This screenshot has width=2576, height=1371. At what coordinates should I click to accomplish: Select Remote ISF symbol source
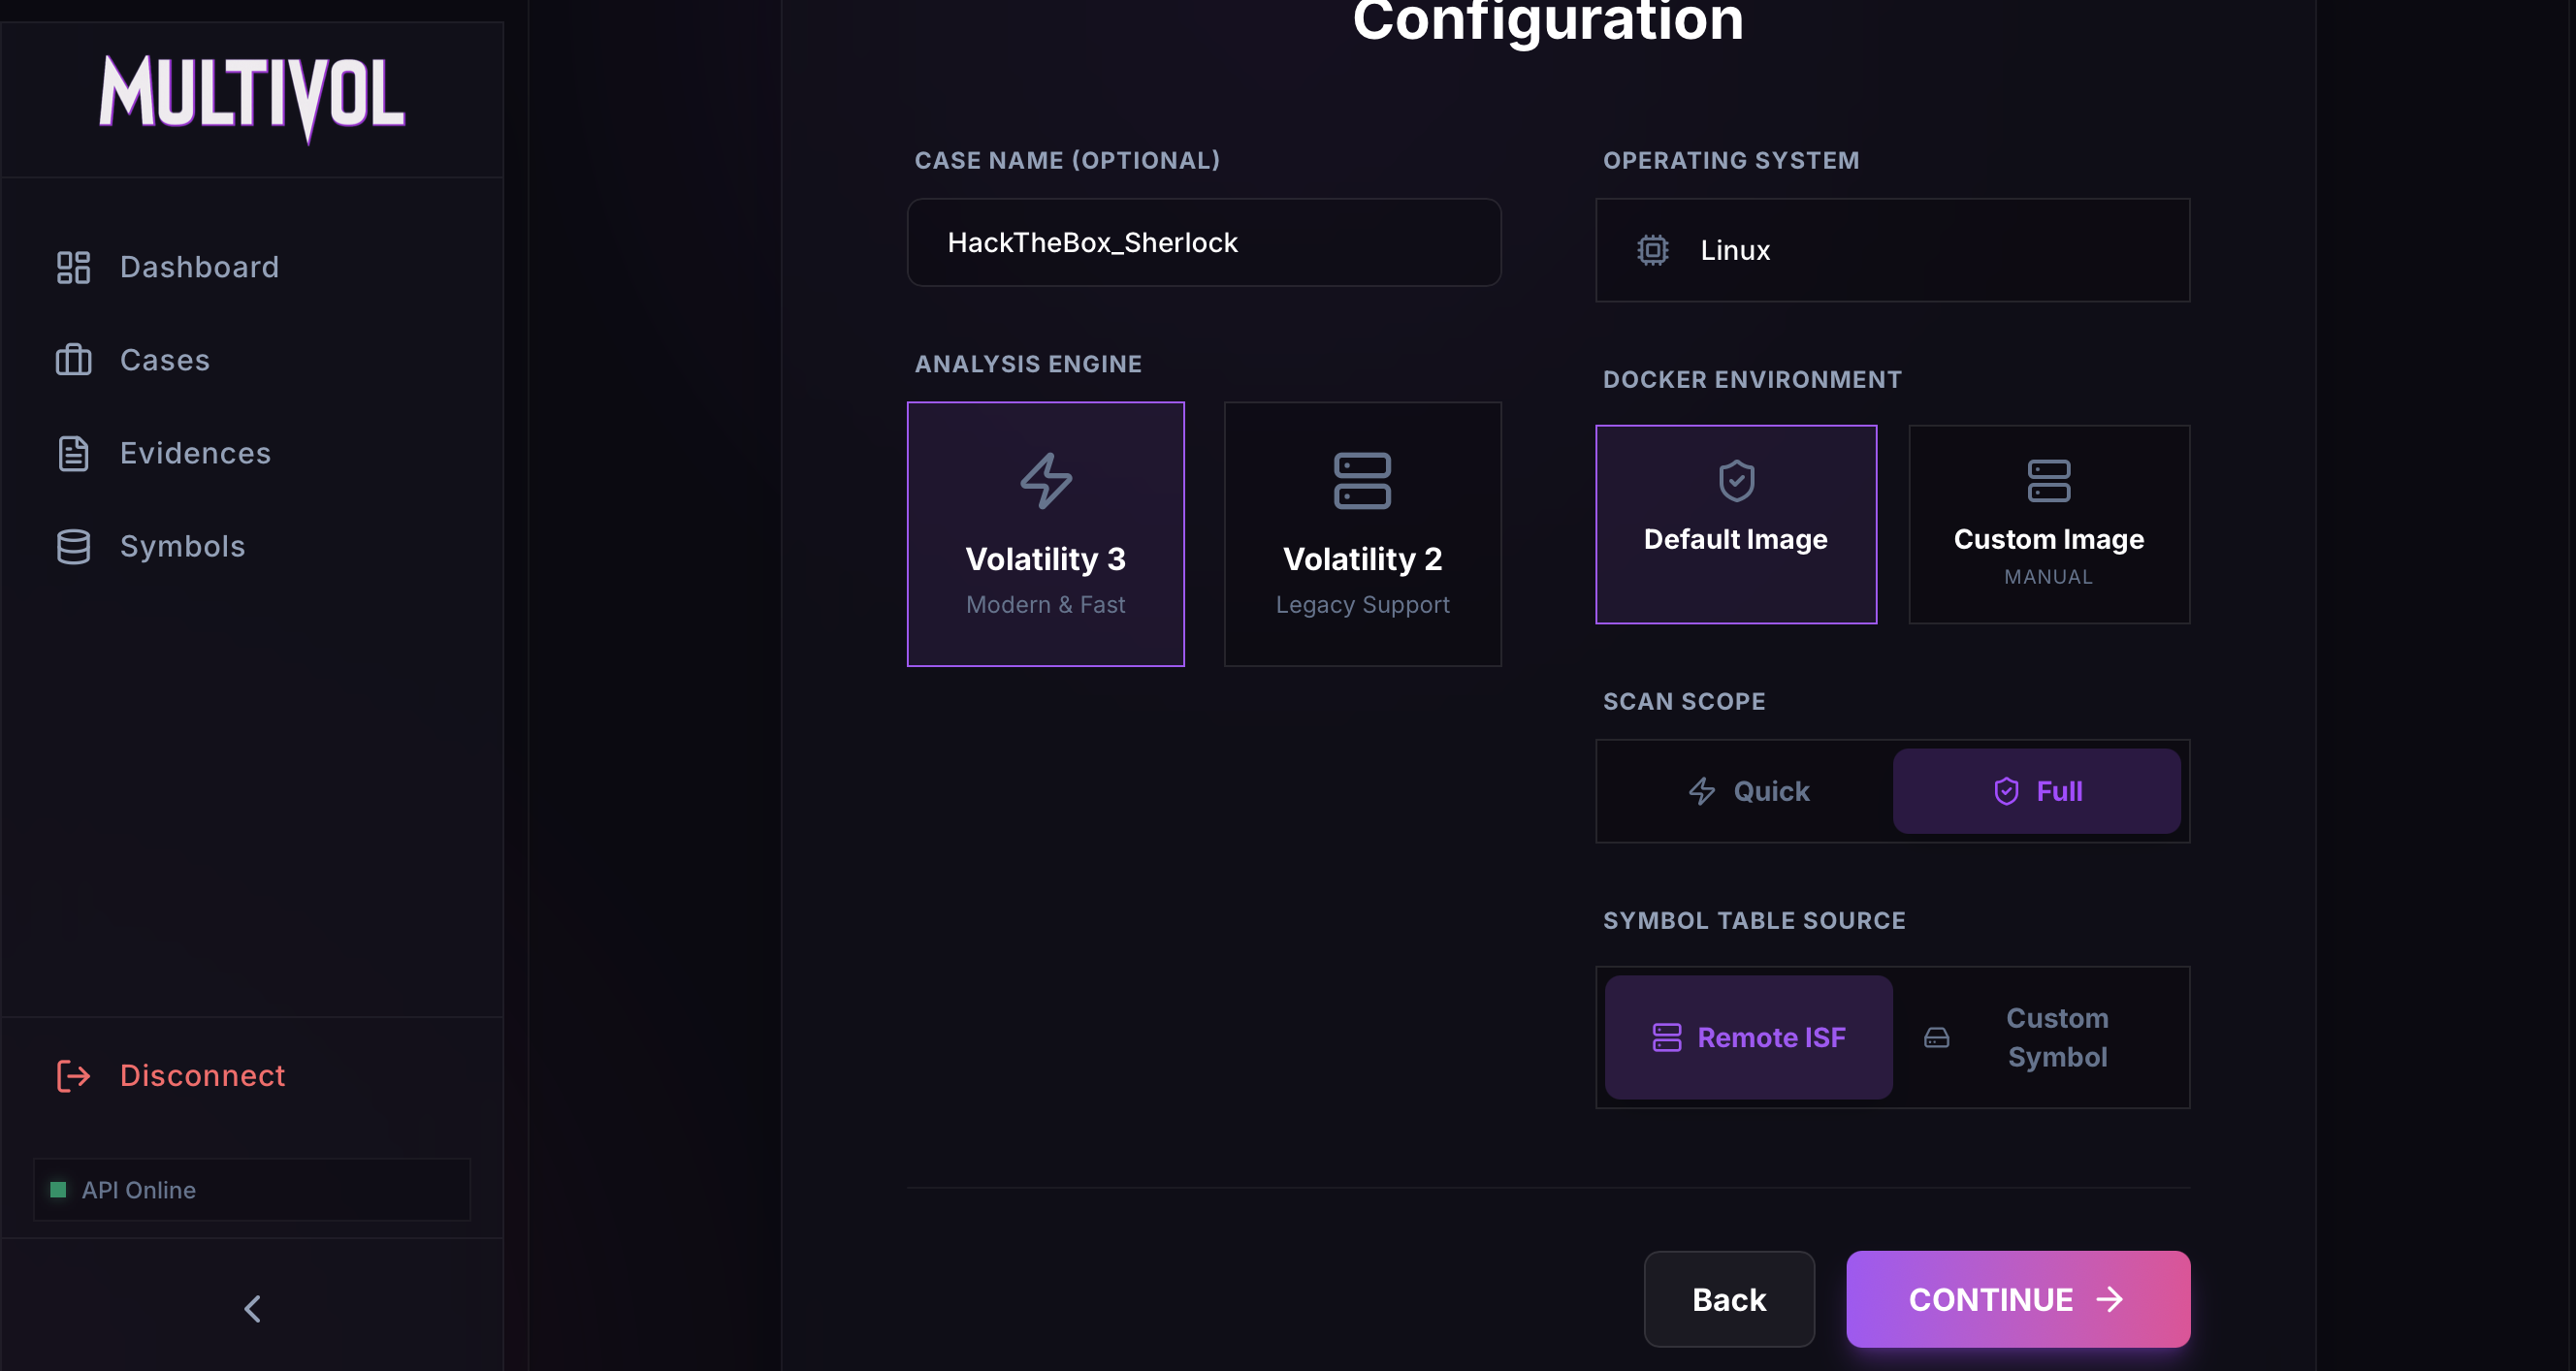(x=1748, y=1037)
